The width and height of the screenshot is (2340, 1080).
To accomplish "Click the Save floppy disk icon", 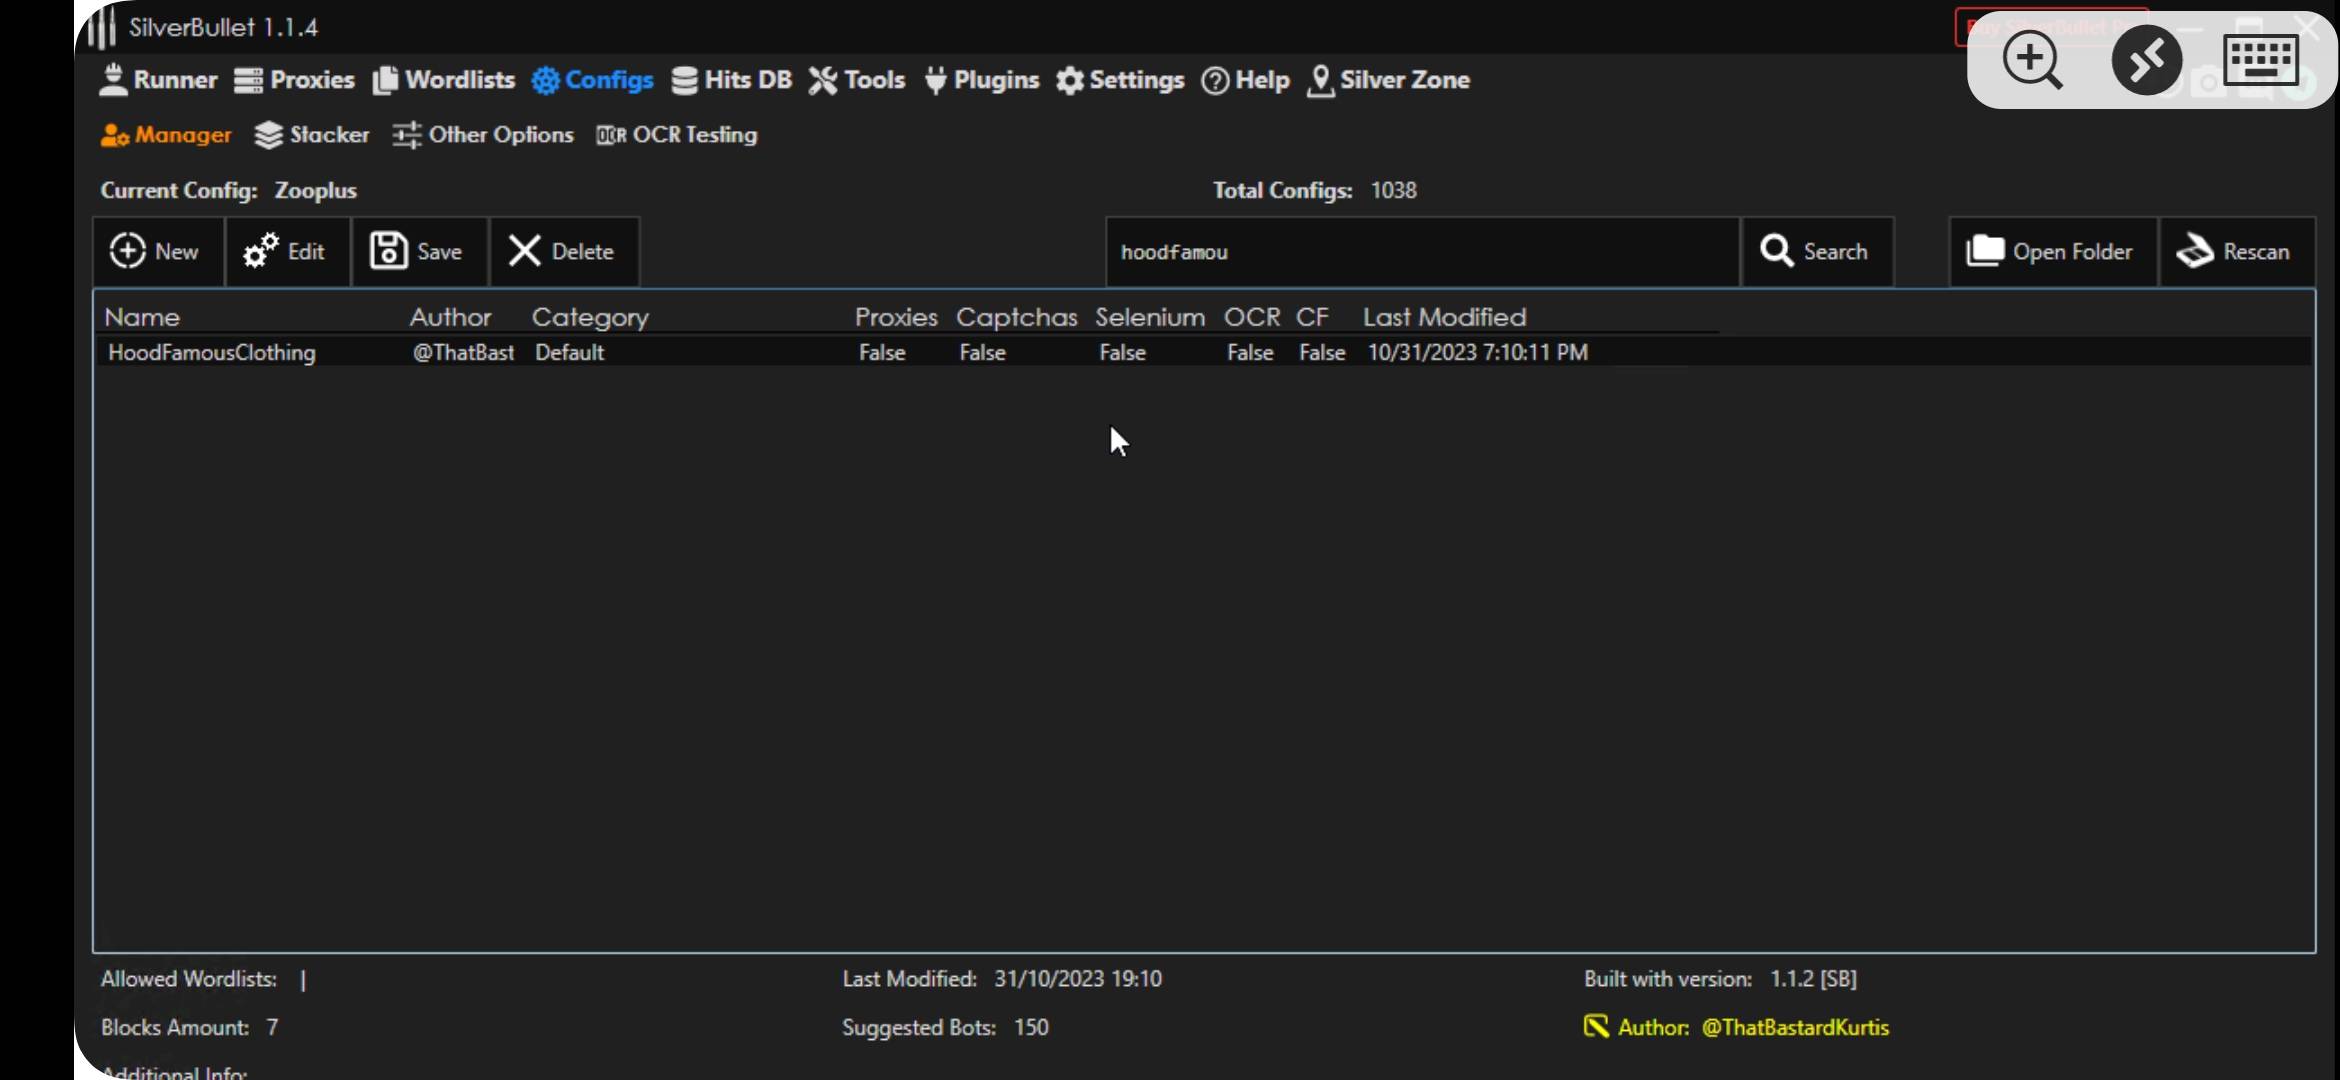I will click(x=388, y=251).
